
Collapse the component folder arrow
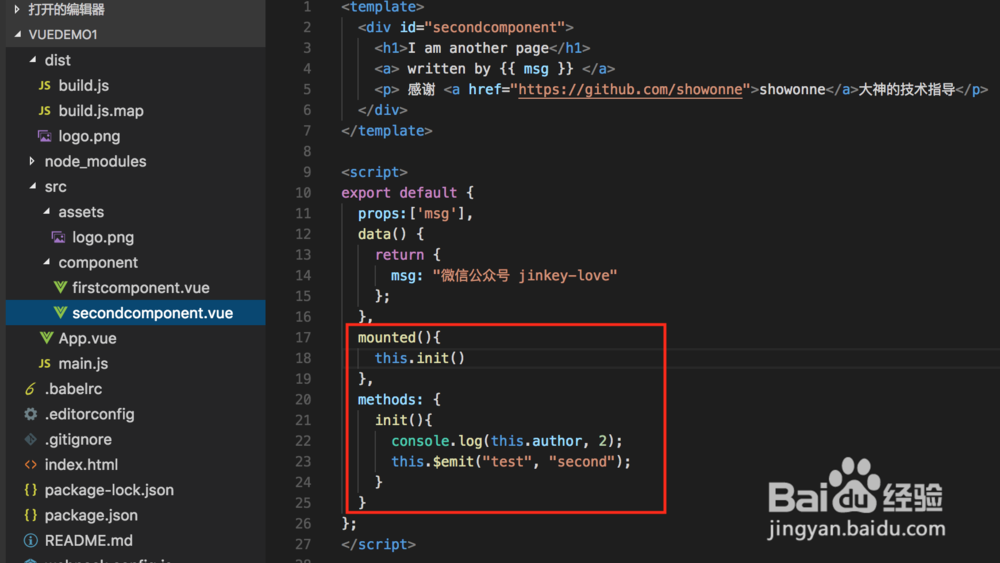point(47,262)
